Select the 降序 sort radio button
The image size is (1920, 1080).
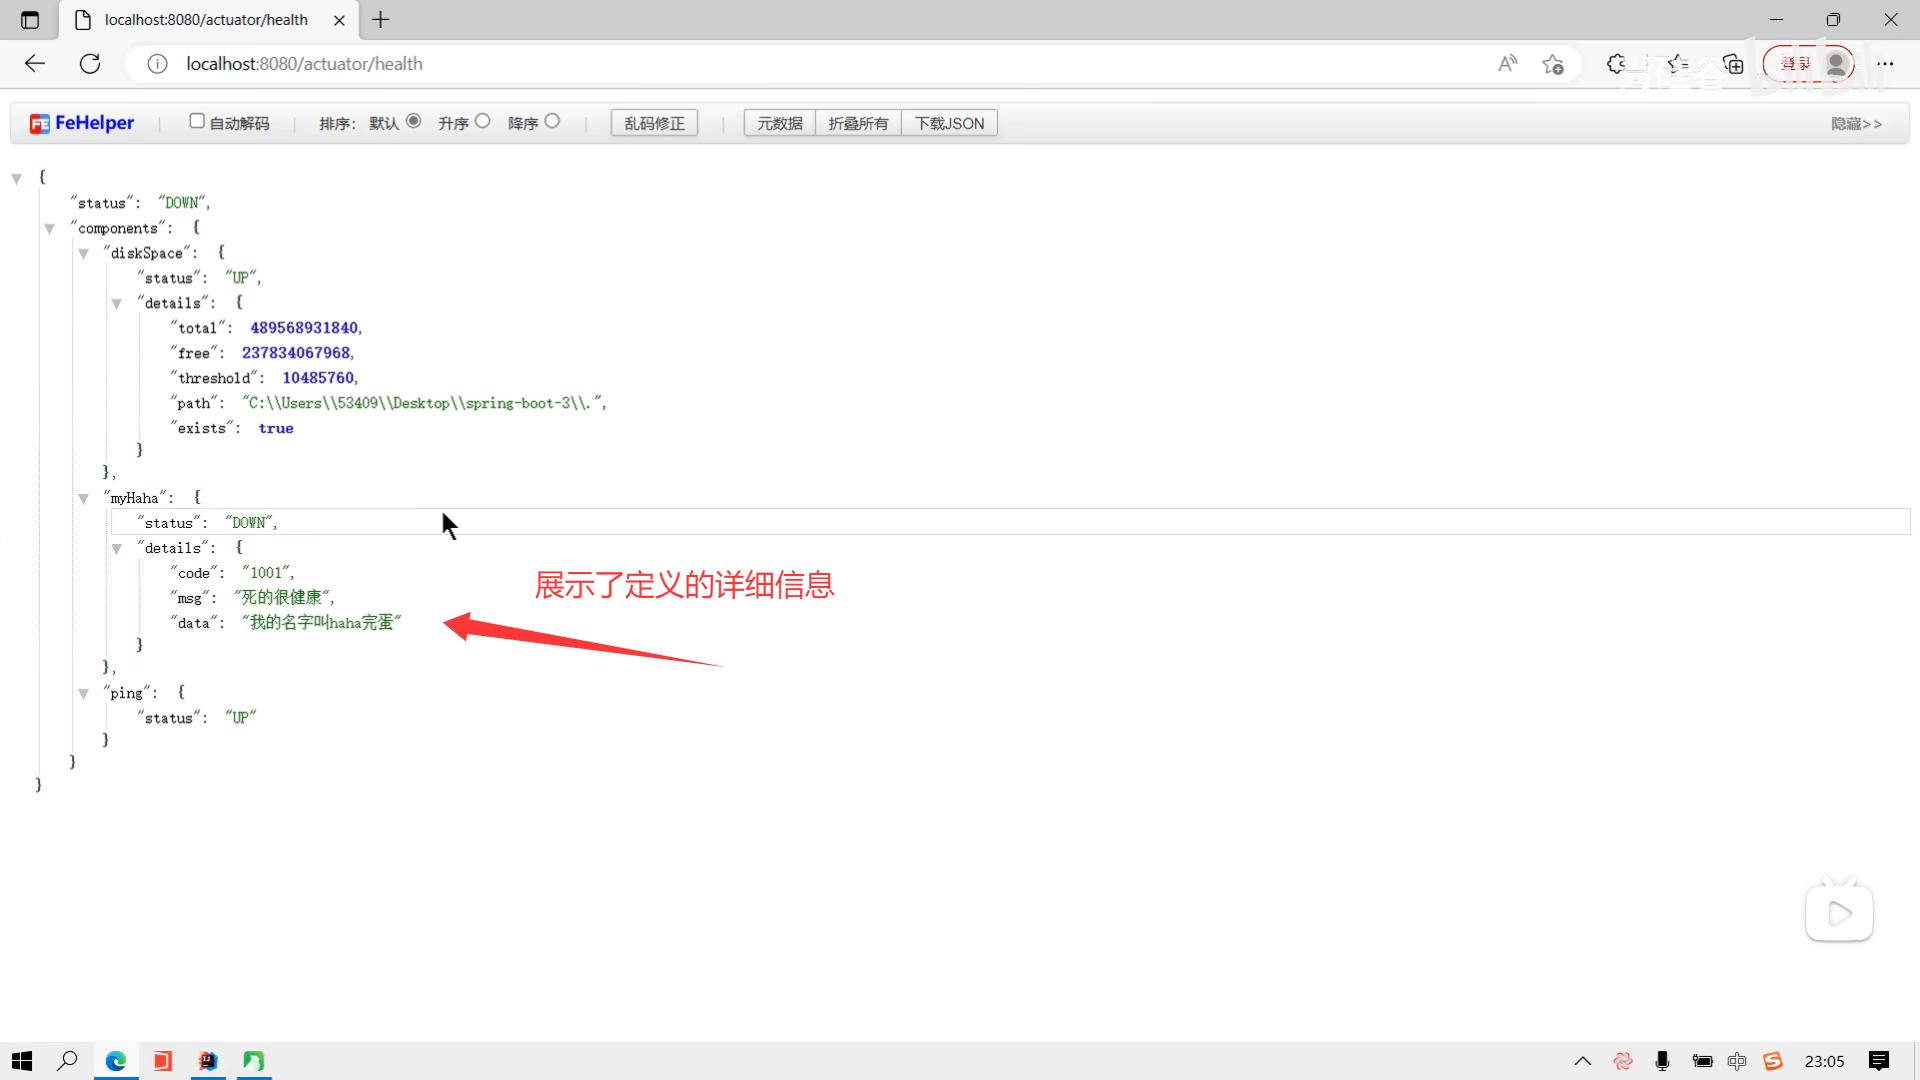pyautogui.click(x=552, y=121)
